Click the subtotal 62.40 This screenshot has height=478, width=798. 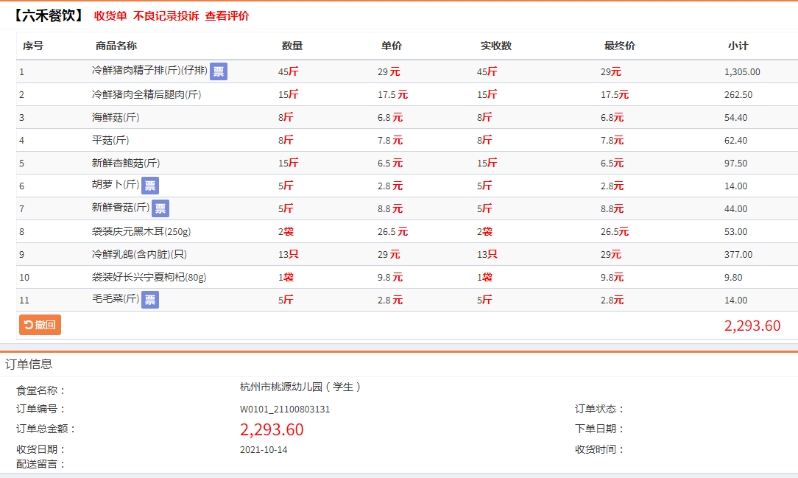pyautogui.click(x=736, y=140)
